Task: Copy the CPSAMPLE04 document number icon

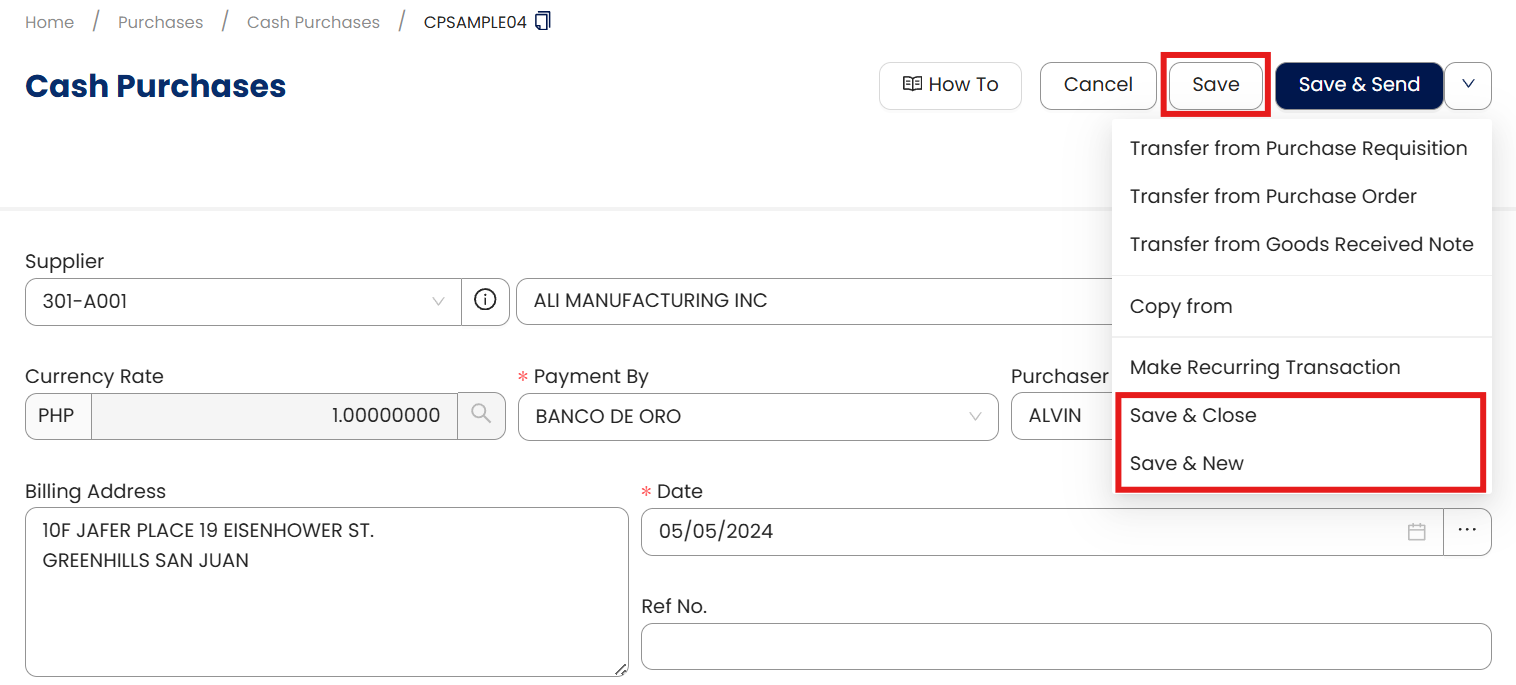Action: 543,21
